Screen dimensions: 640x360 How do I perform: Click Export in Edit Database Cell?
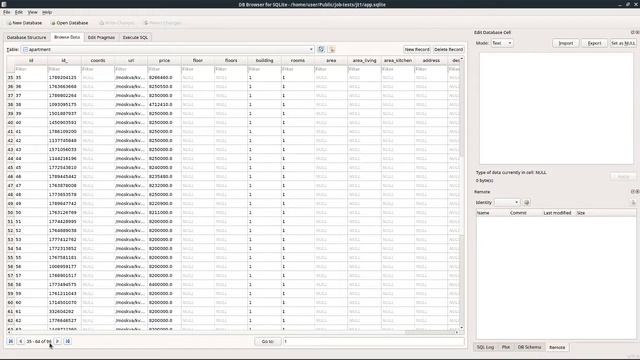click(x=594, y=43)
